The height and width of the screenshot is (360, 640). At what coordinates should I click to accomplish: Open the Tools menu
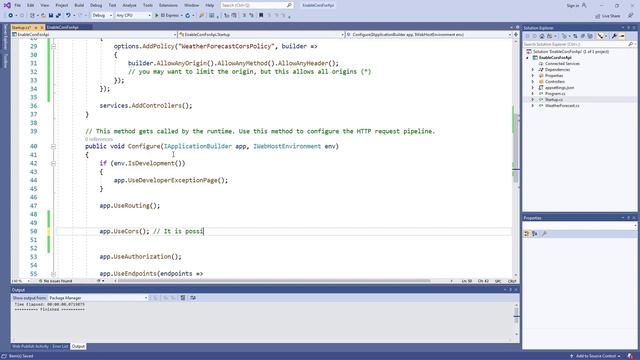click(x=148, y=5)
